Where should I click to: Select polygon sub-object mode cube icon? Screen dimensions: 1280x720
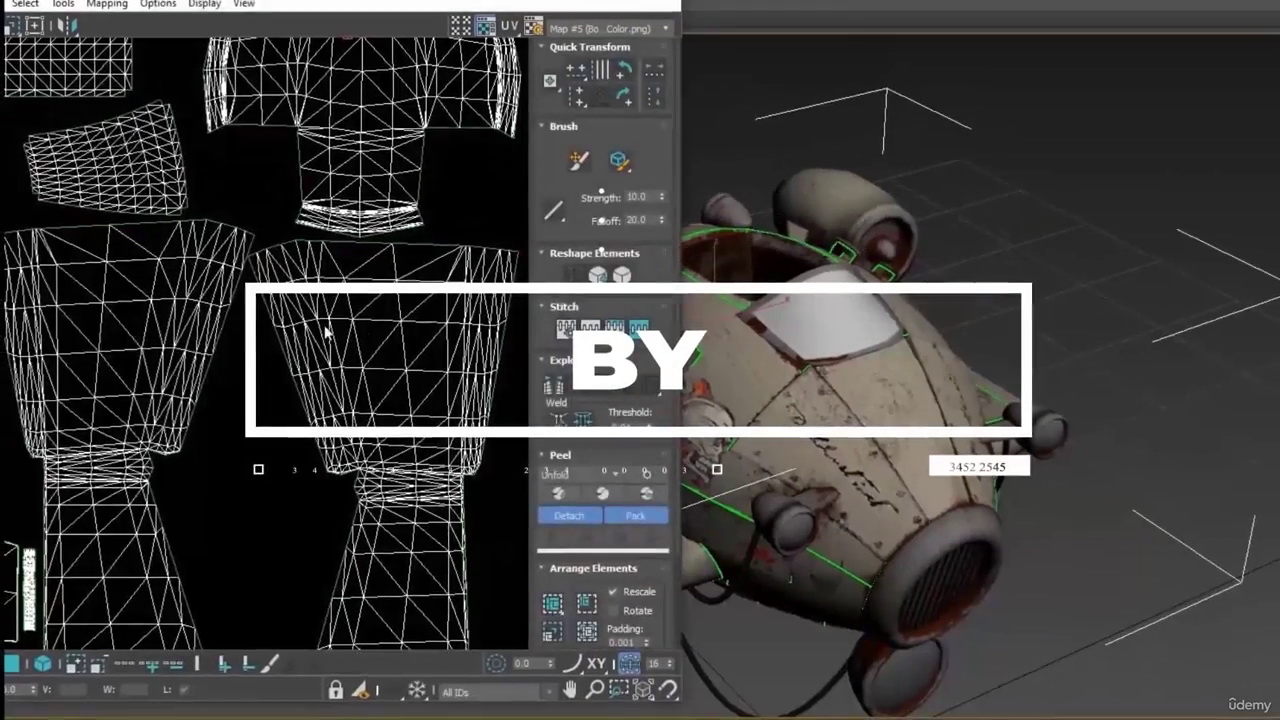(x=43, y=664)
